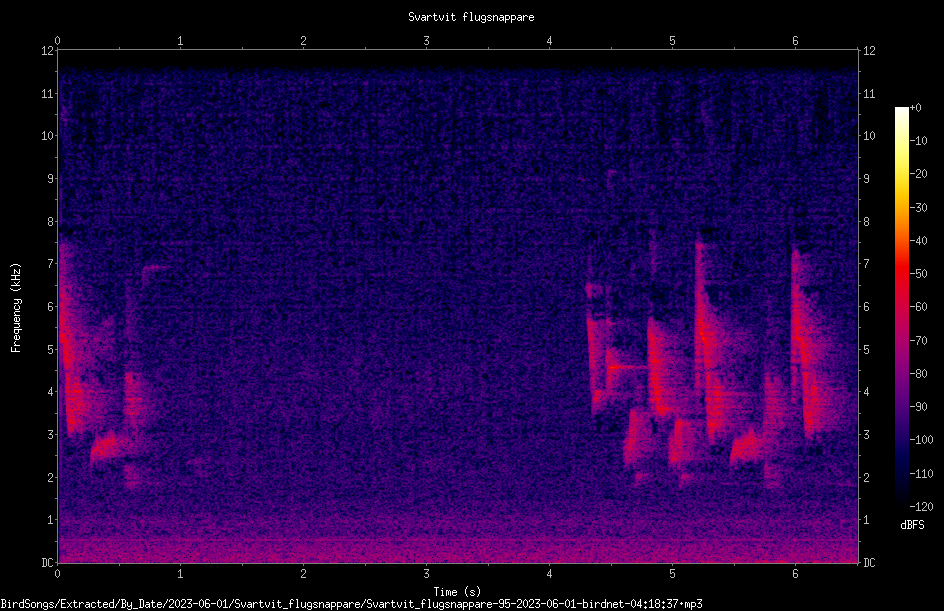Click the 'Time (s)' axis label
This screenshot has width=944, height=611.
pos(457,592)
